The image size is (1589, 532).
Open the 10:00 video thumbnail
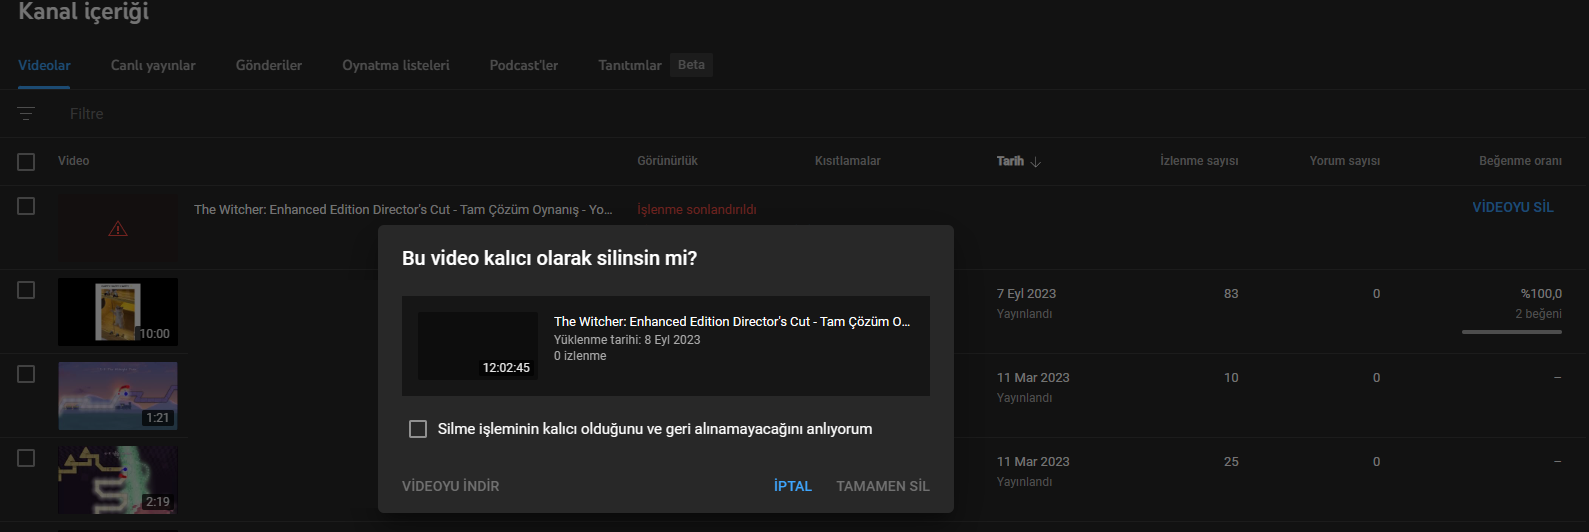point(118,312)
